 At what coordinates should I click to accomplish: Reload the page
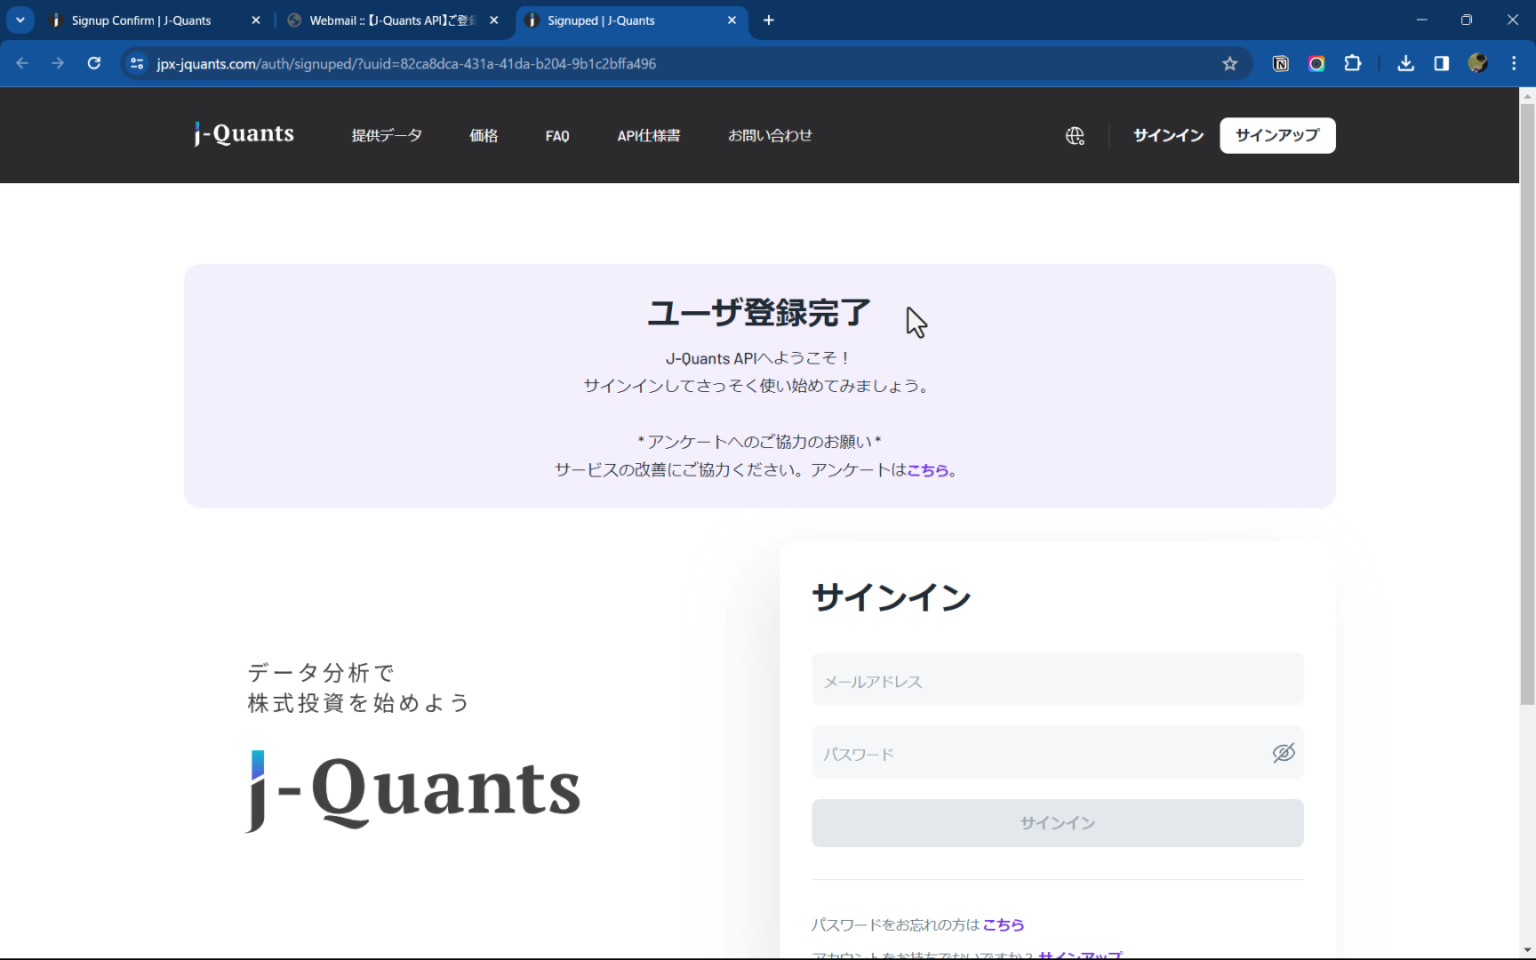tap(93, 63)
